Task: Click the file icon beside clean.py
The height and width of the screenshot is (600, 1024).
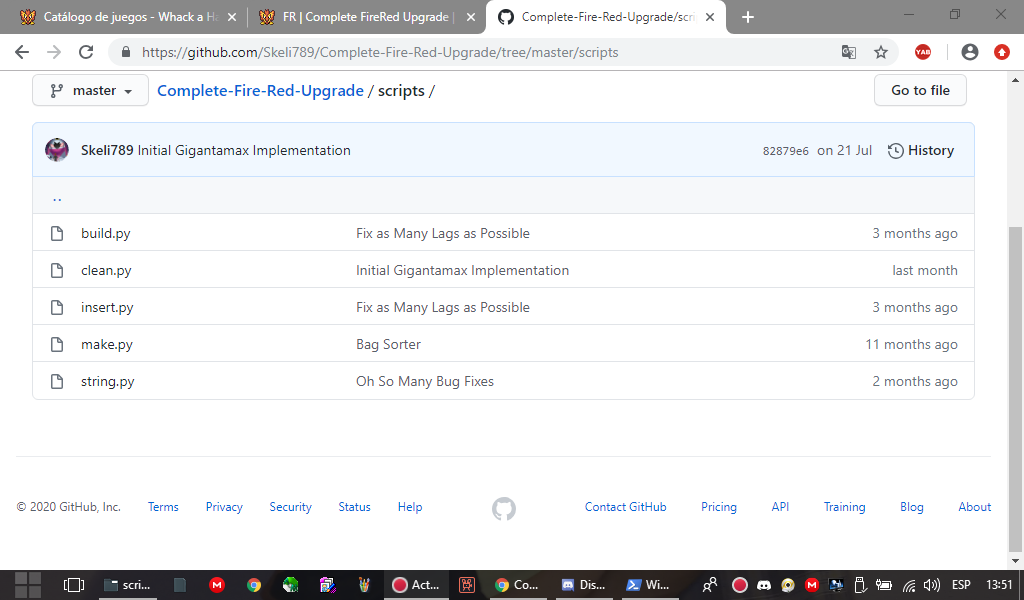Action: coord(56,270)
